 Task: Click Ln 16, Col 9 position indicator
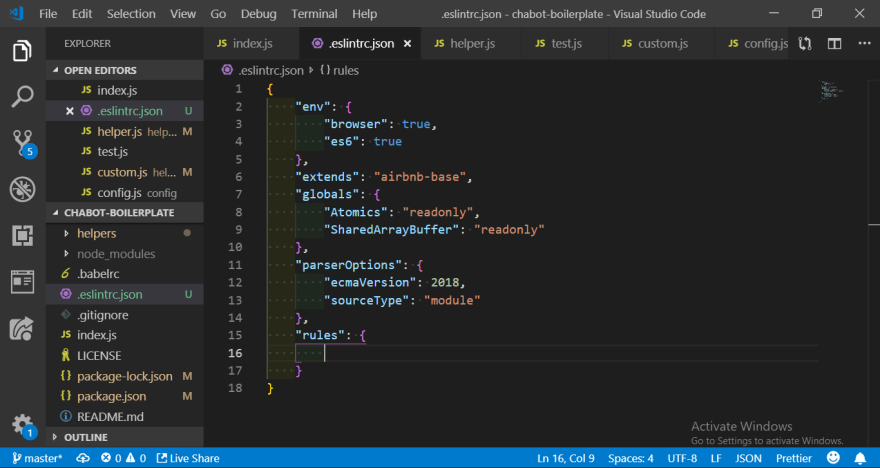[566, 458]
